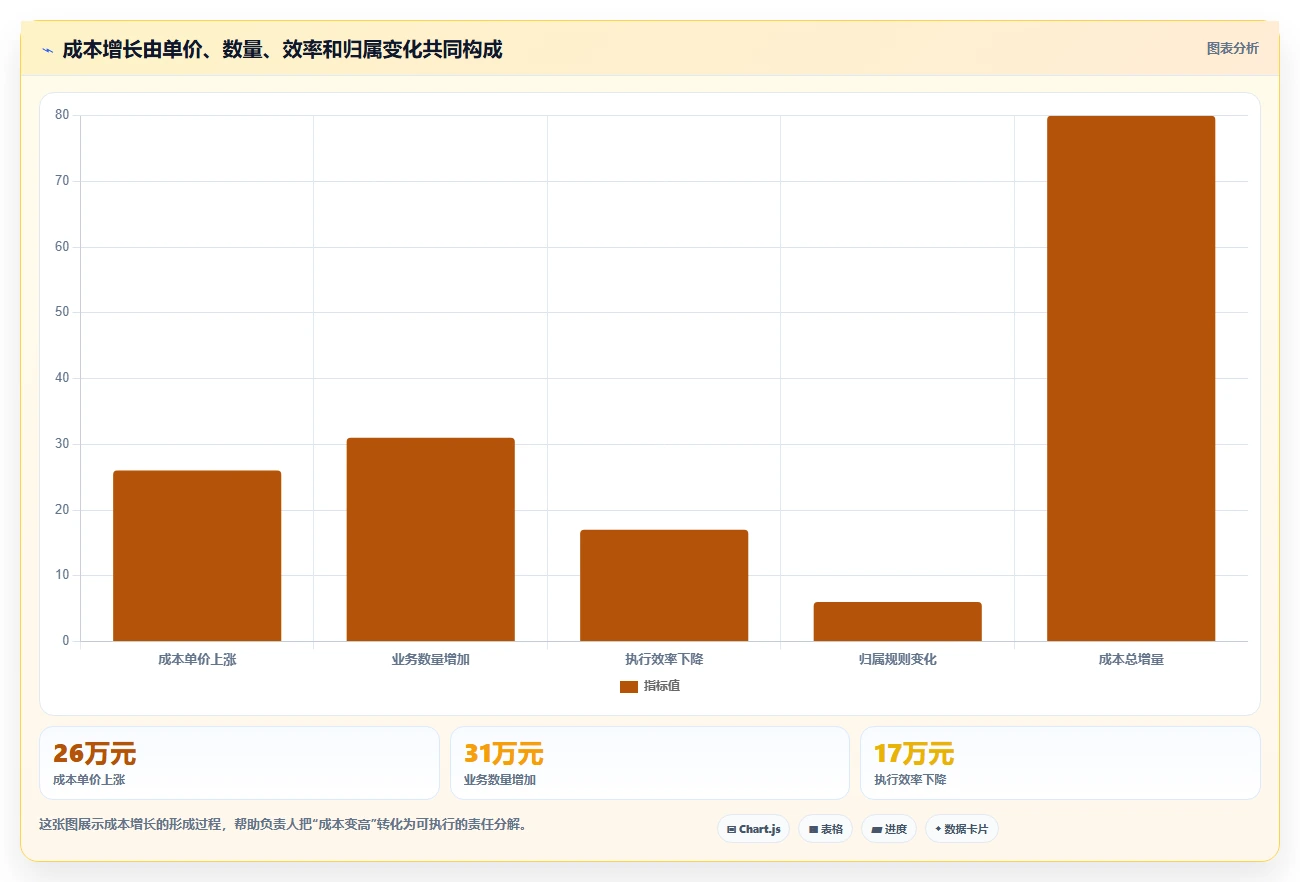Screen dimensions: 1300x882
Task: Click the chart title 成本增长由单价、数量 heading
Action: (282, 50)
